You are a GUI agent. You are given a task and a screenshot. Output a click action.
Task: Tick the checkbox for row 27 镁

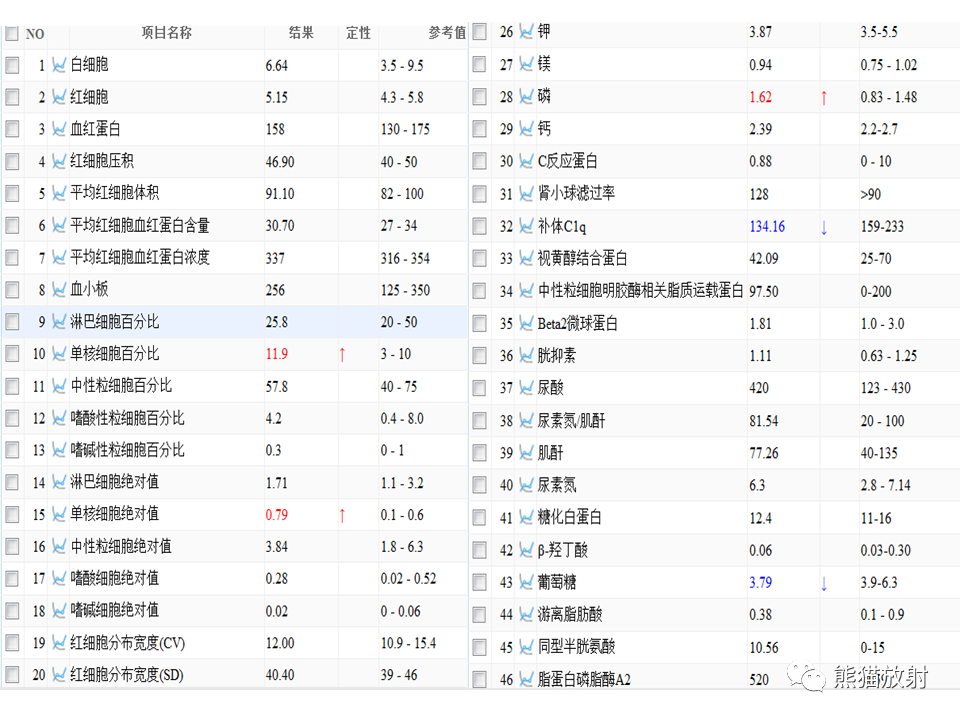pos(479,64)
